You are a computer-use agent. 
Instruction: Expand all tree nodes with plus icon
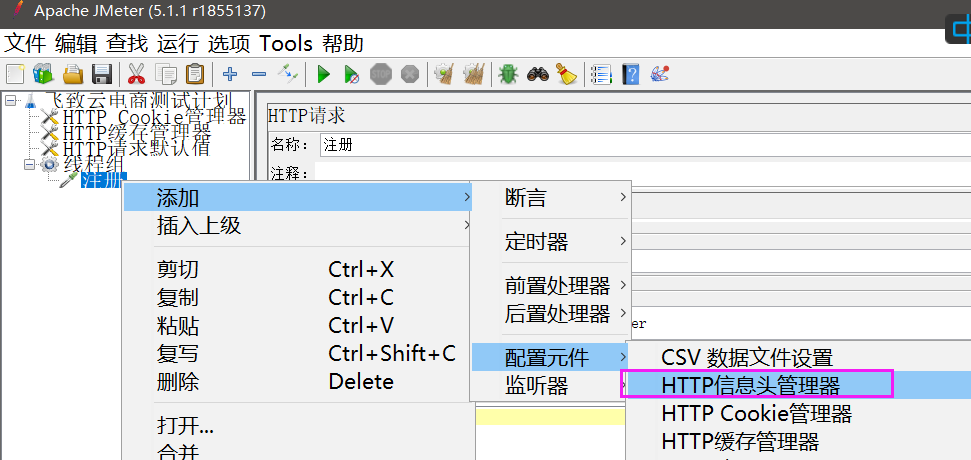230,75
